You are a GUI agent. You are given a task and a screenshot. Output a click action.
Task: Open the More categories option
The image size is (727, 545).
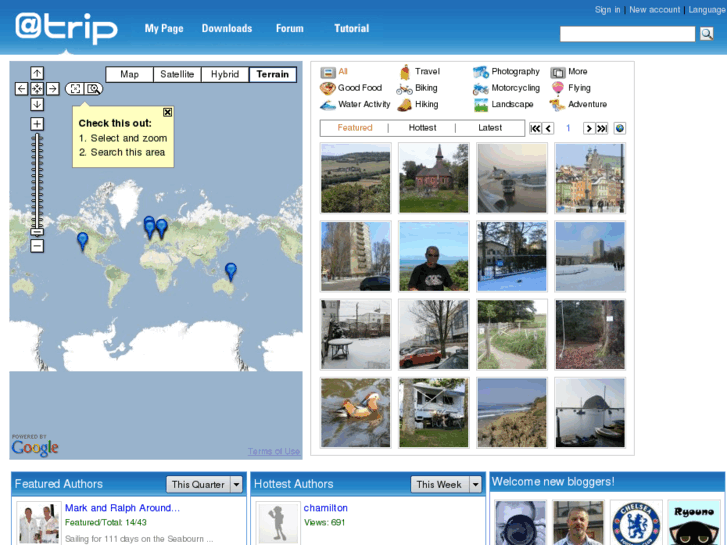[569, 72]
